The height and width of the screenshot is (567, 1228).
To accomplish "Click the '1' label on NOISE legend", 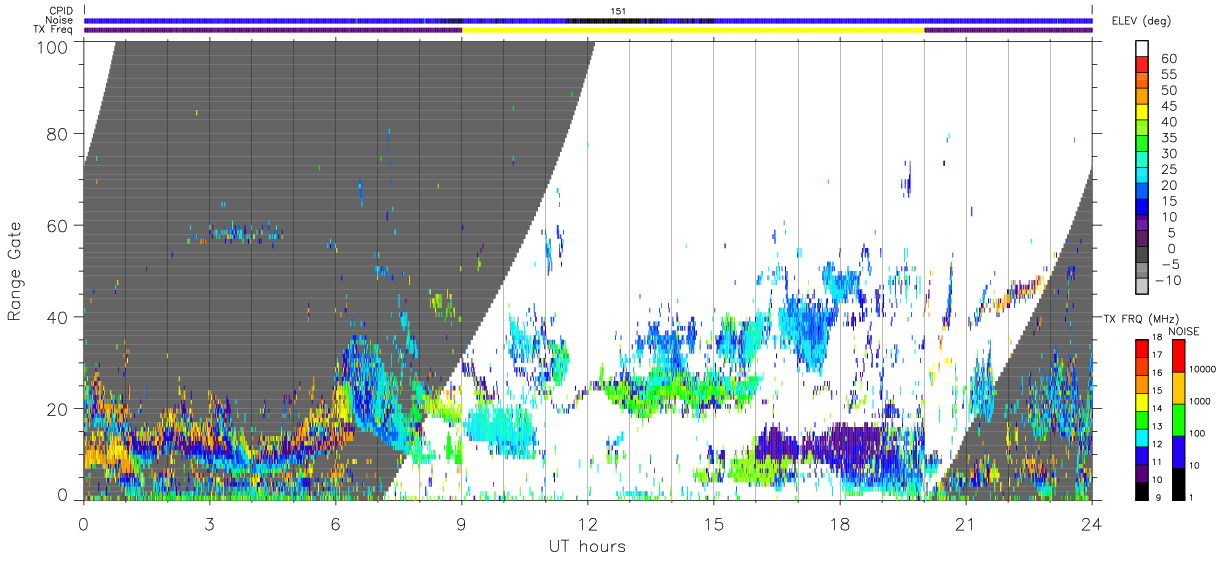I will coord(1192,498).
